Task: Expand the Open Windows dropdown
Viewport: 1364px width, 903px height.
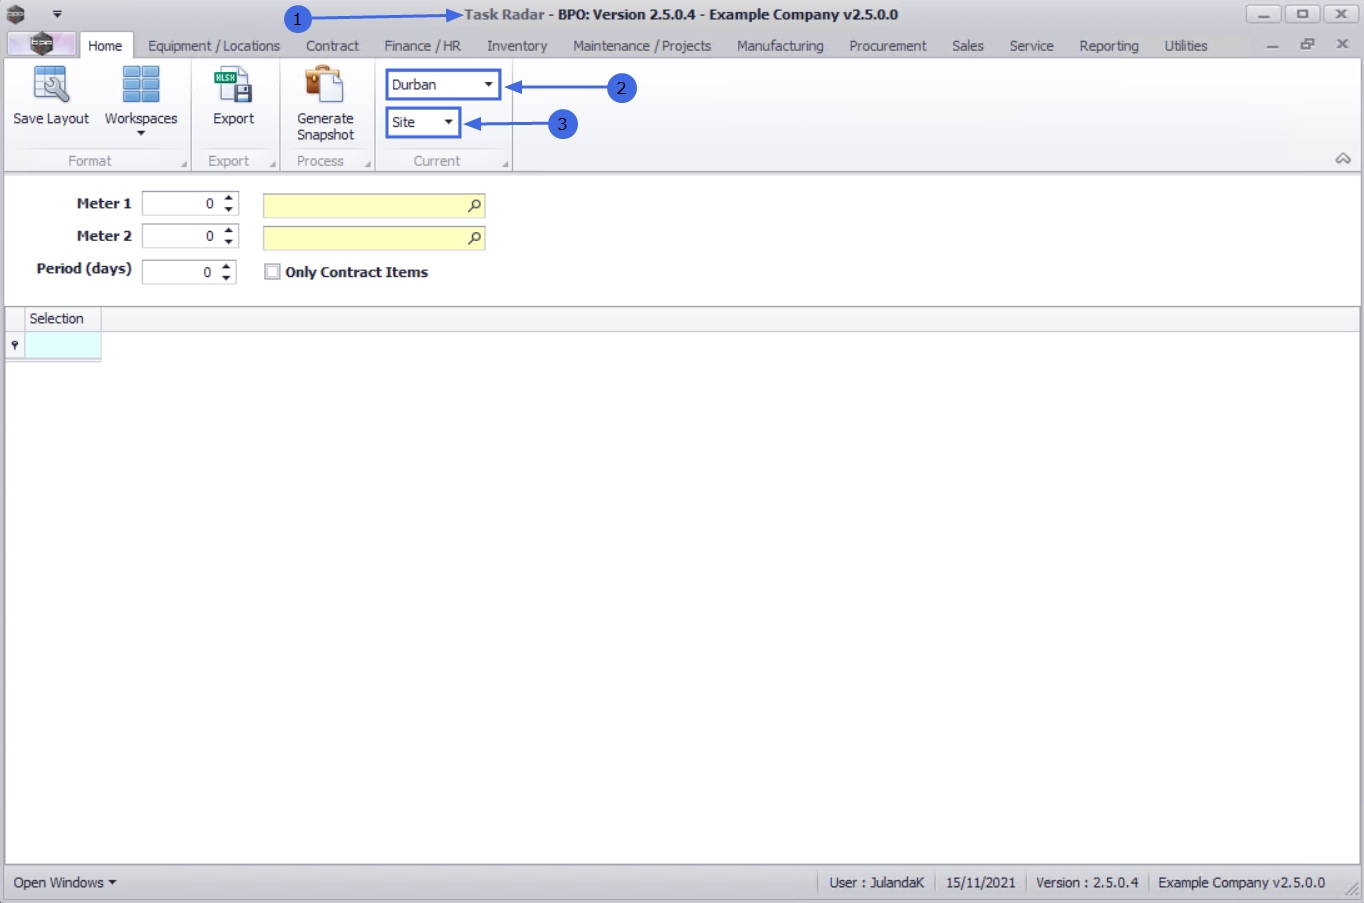Action: (65, 883)
